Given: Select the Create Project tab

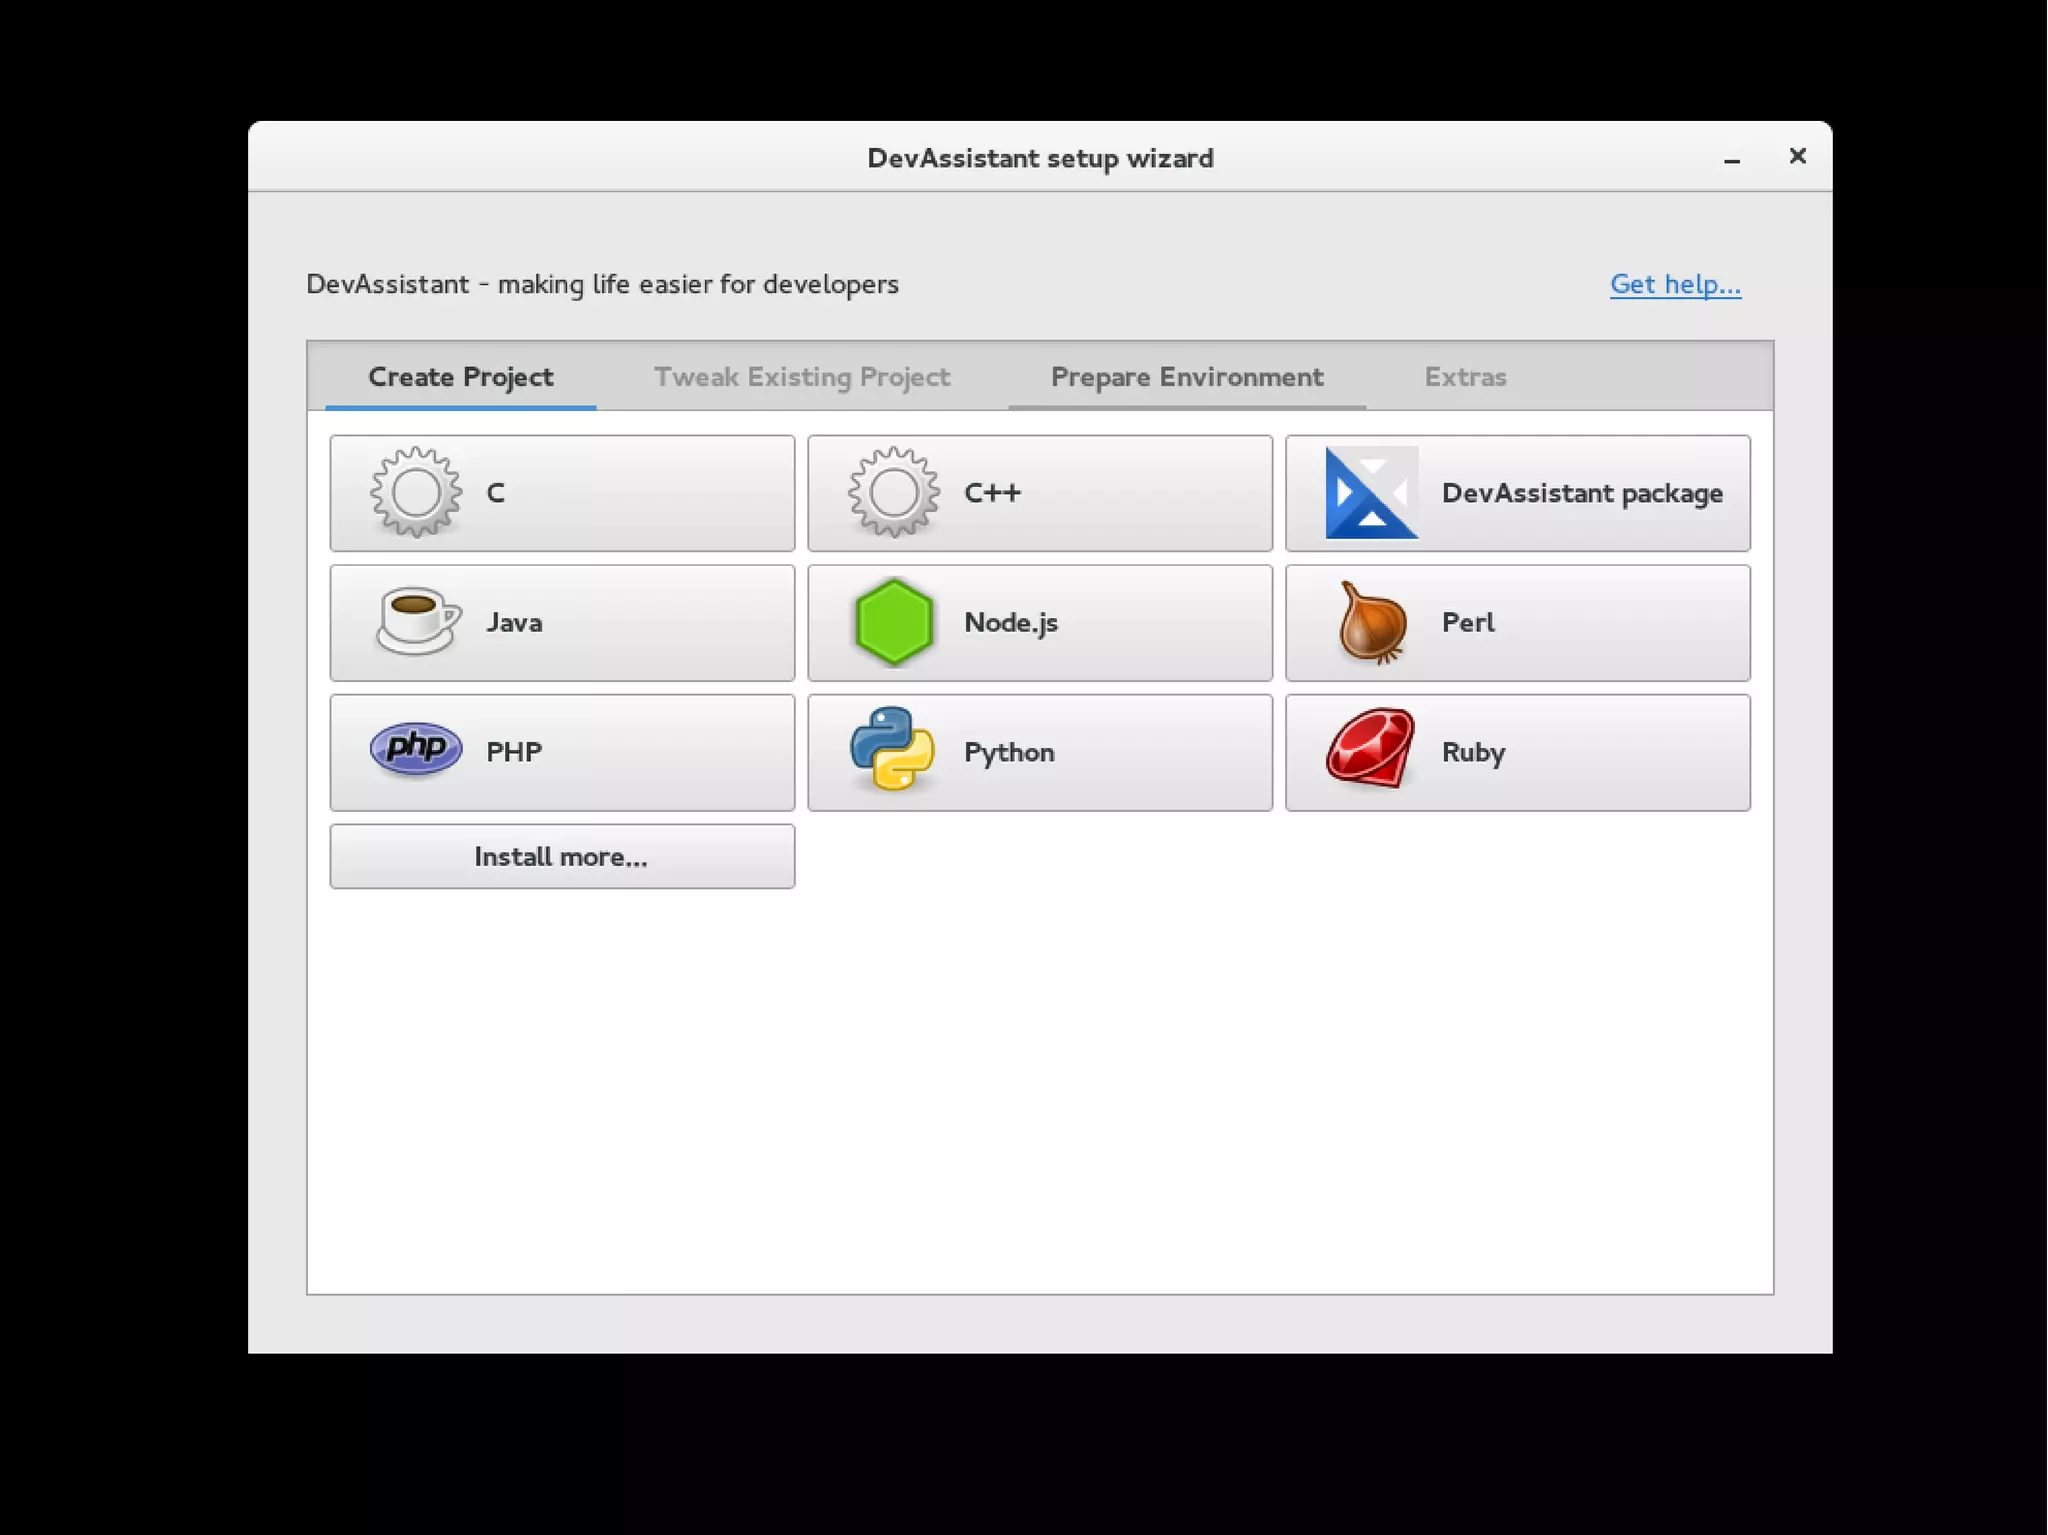Looking at the screenshot, I should click(x=460, y=377).
